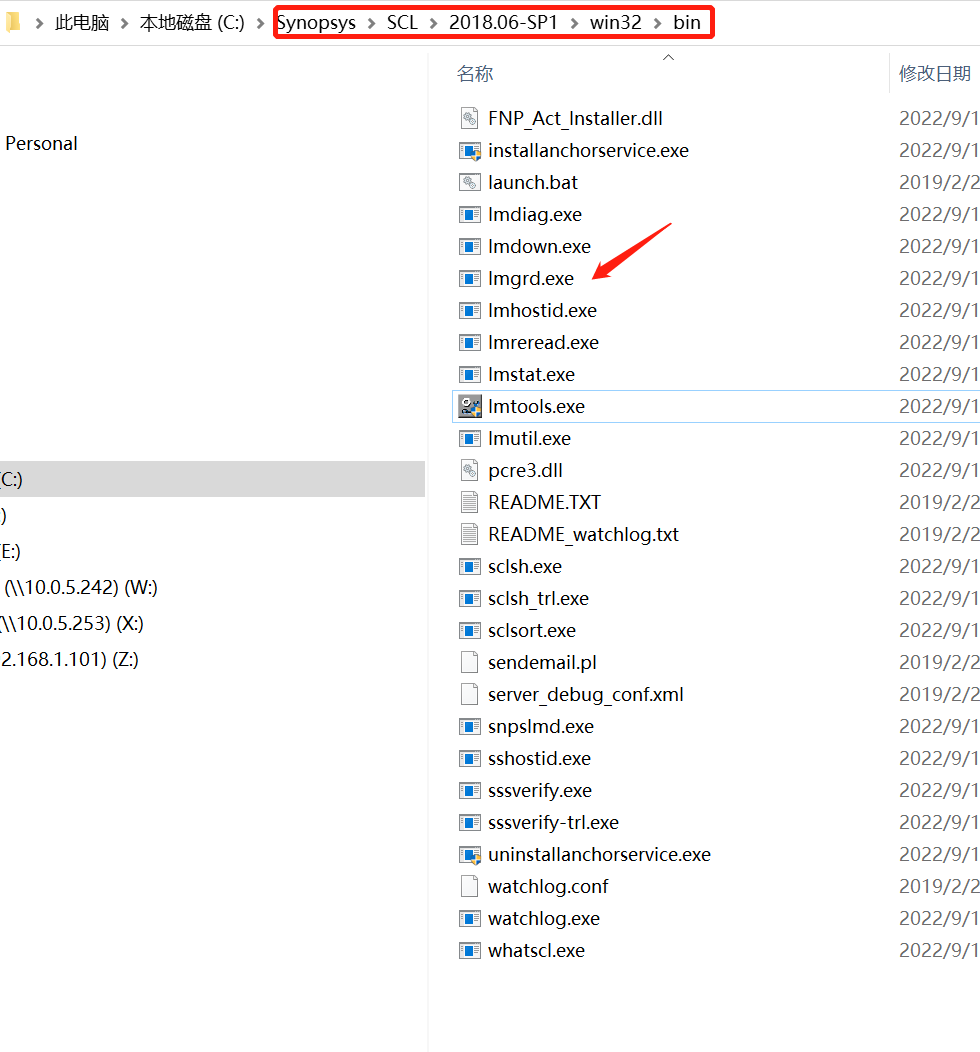Click the whatscl.exe file icon
The image size is (980, 1052).
(x=470, y=951)
